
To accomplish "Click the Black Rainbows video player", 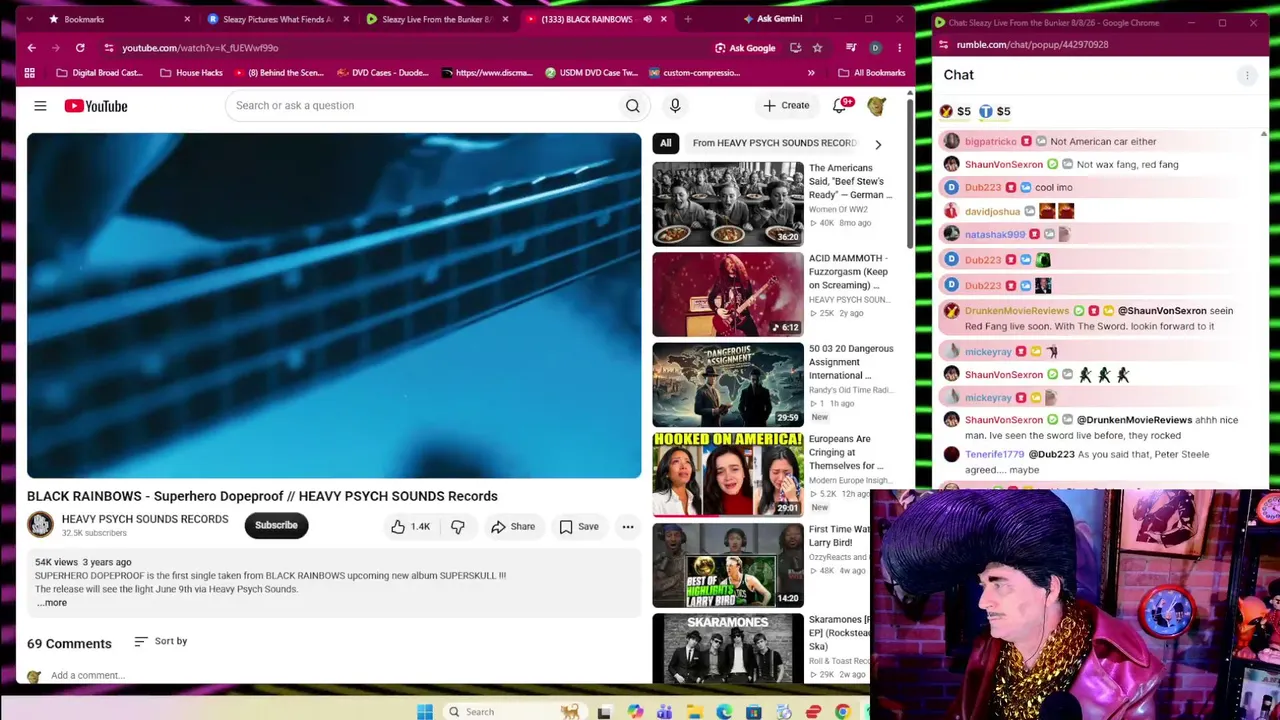I will click(334, 305).
